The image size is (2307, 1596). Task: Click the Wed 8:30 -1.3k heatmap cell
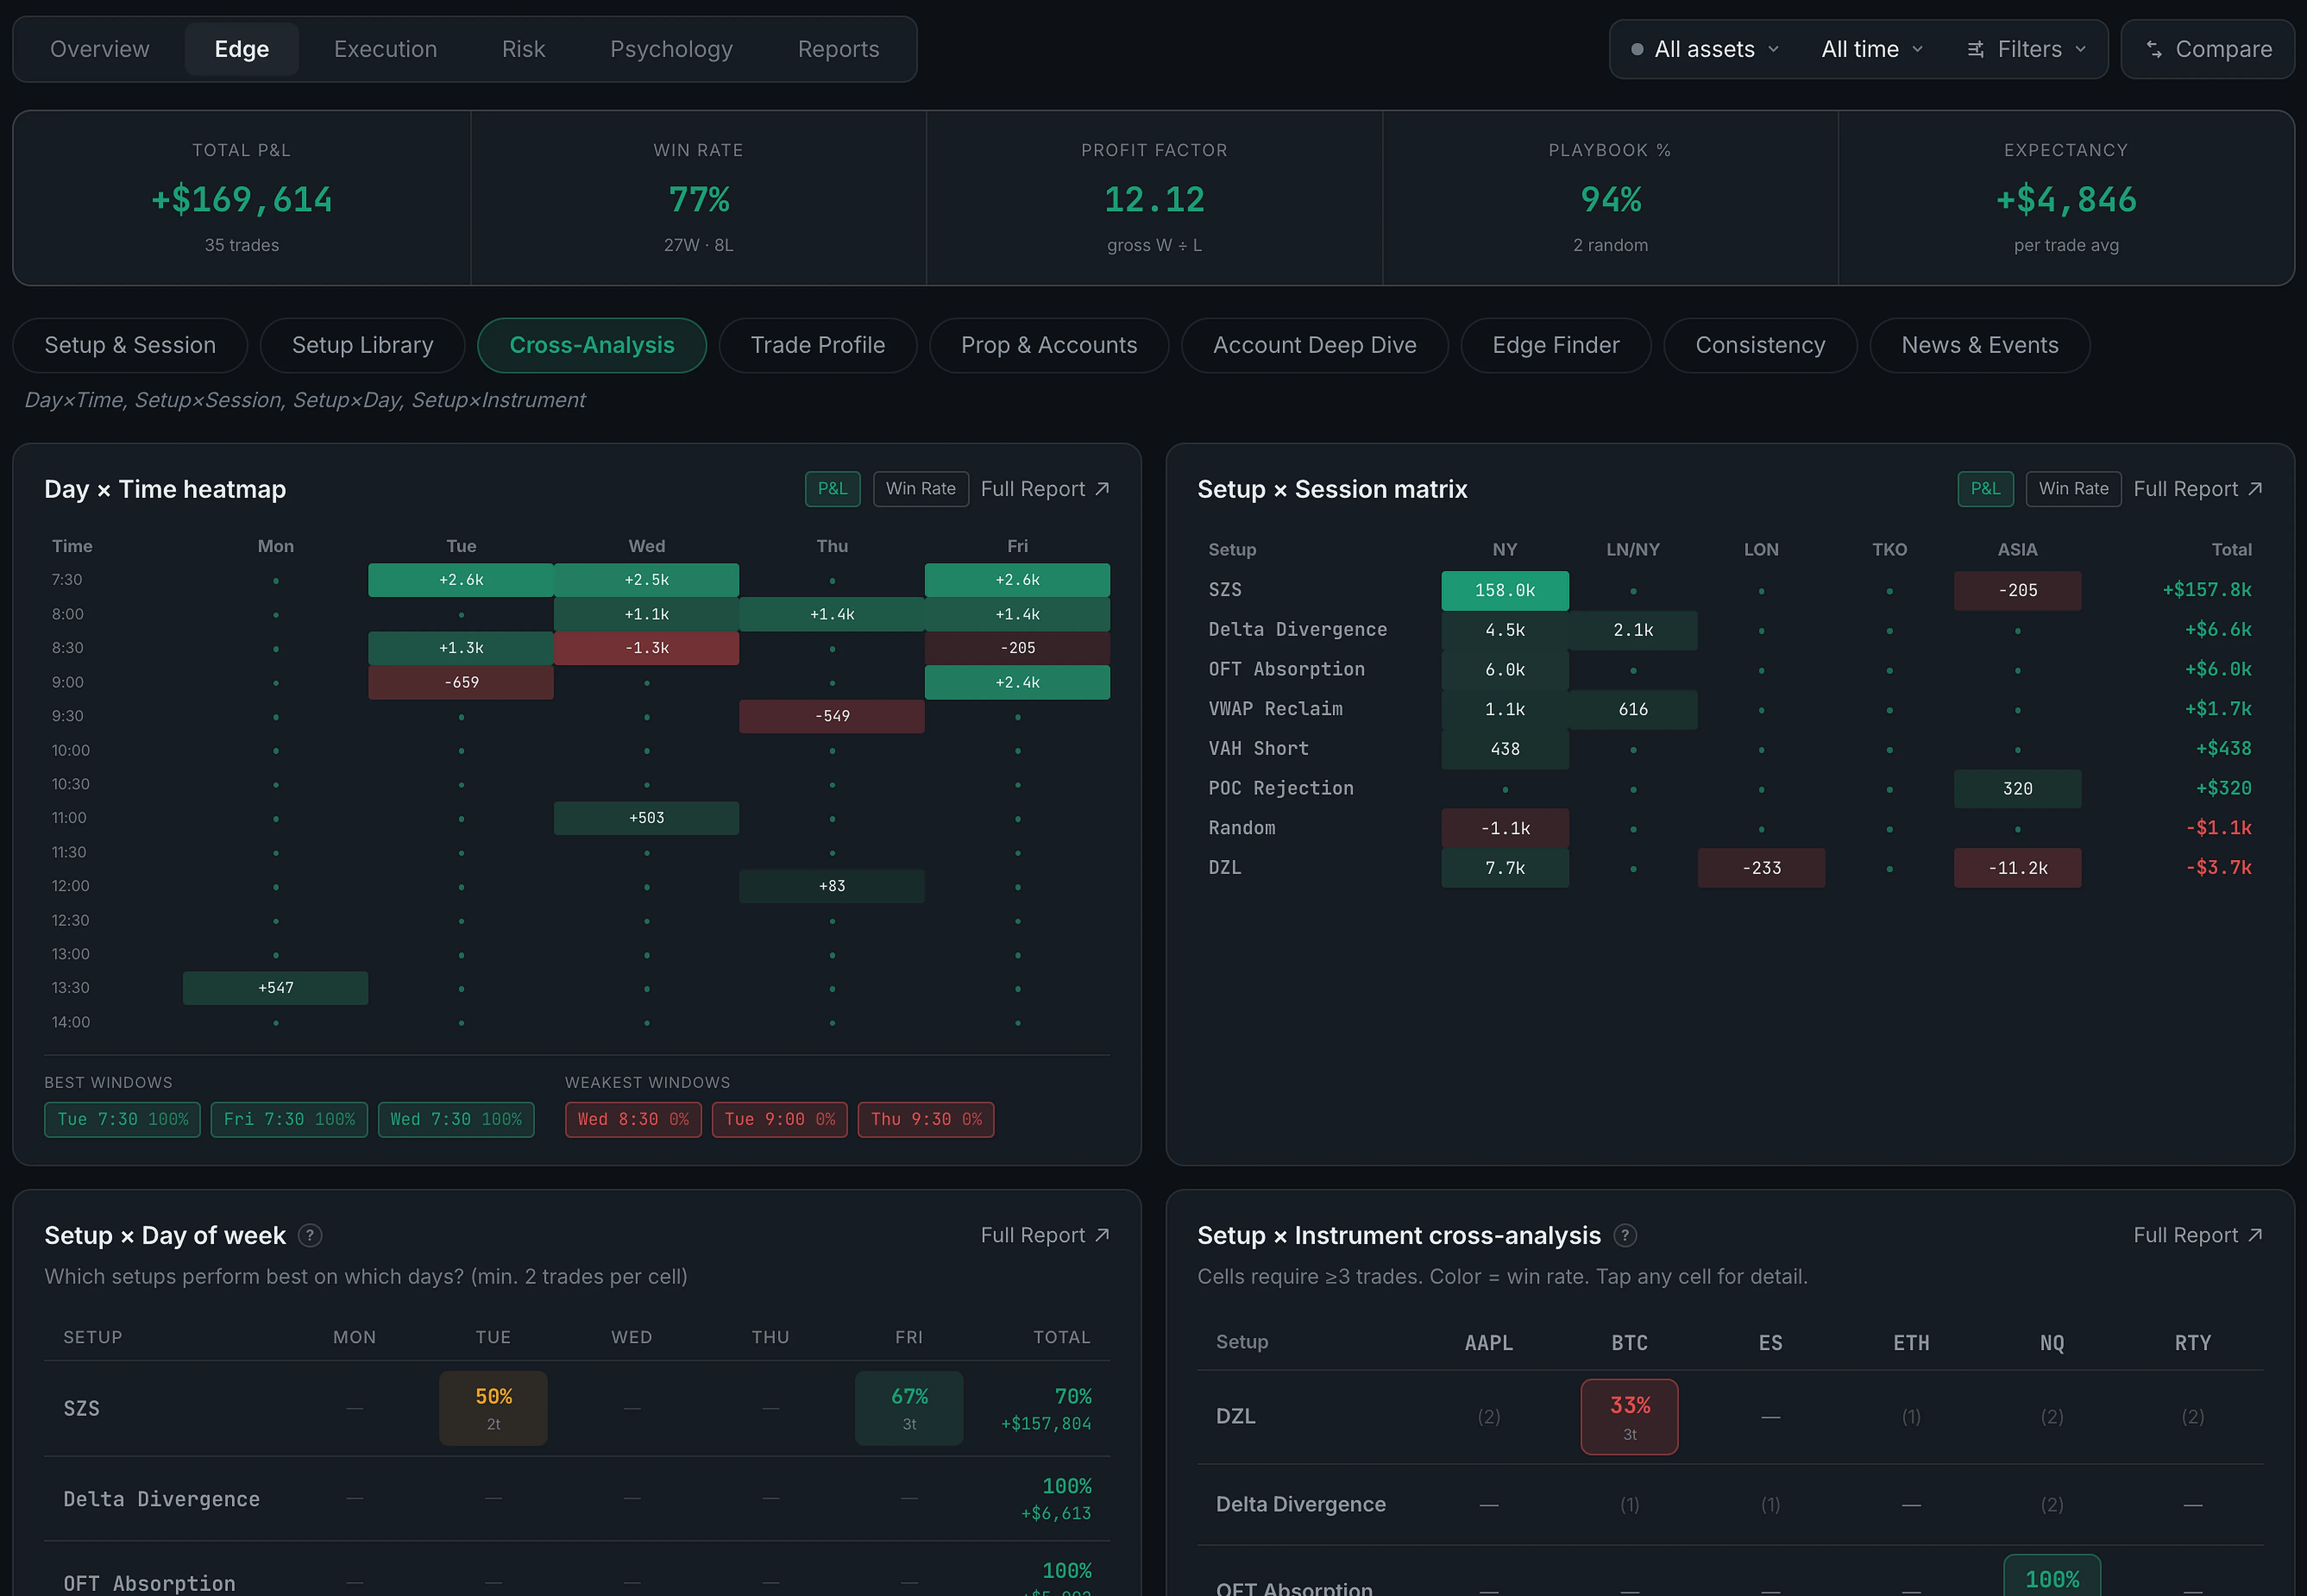646,648
